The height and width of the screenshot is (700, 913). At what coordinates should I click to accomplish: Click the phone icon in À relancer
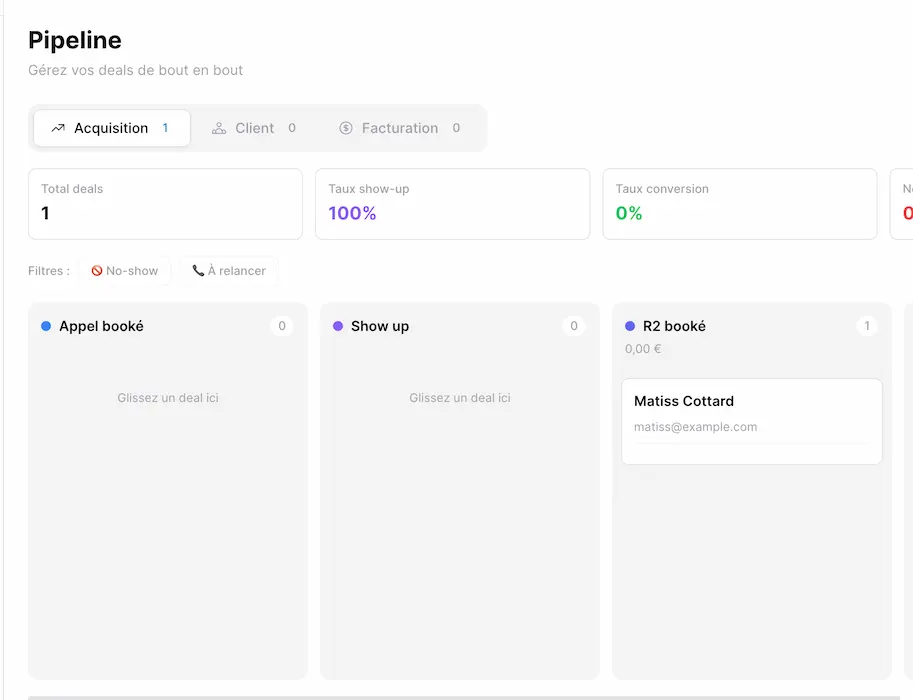coord(198,271)
